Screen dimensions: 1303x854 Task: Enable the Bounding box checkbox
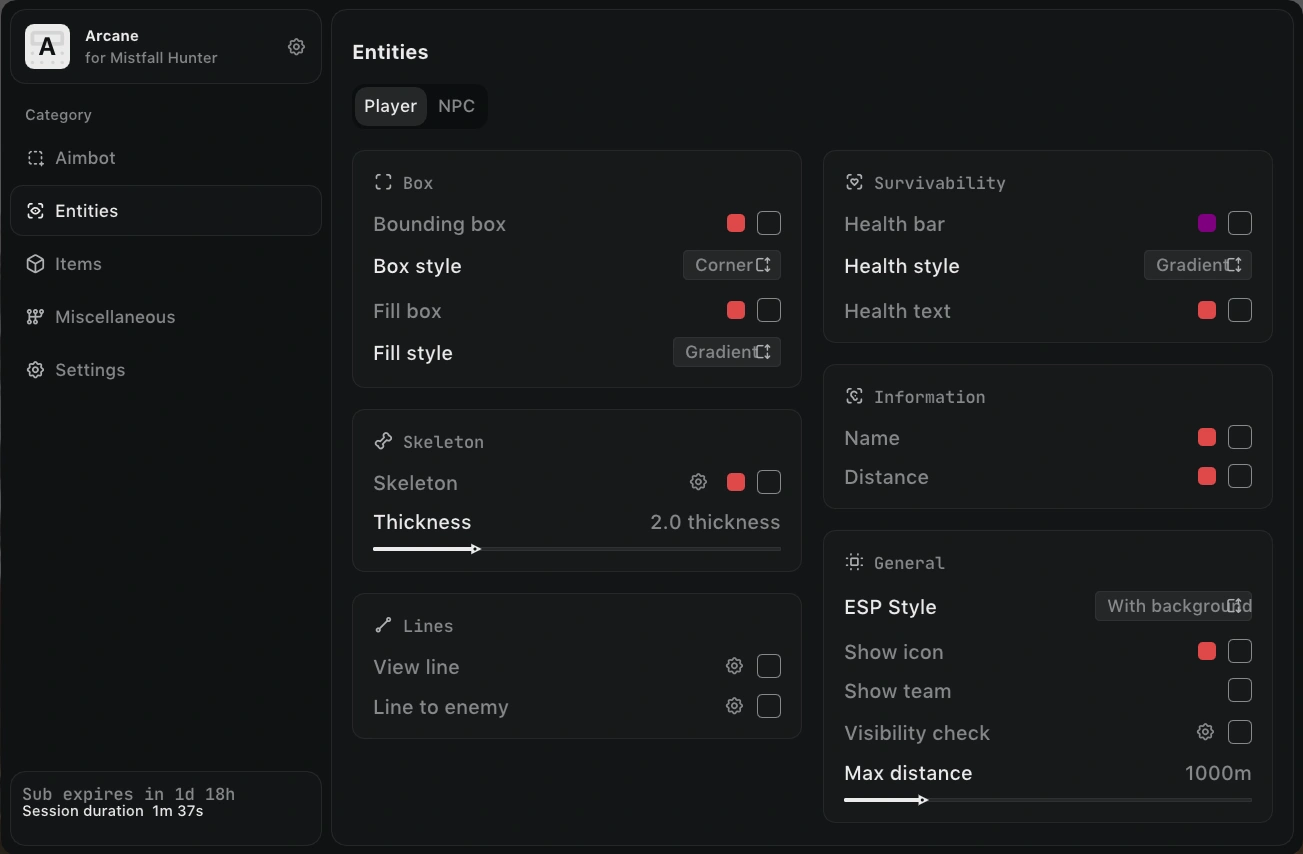769,223
